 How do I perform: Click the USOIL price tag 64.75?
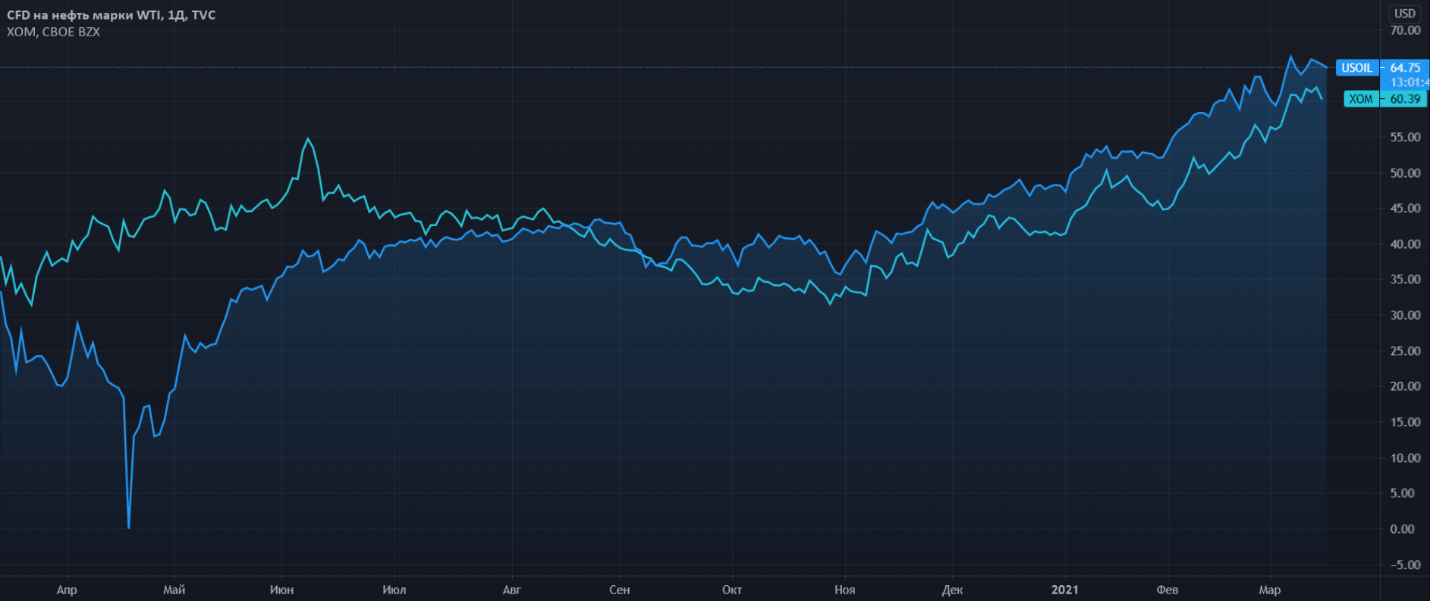(x=1404, y=68)
